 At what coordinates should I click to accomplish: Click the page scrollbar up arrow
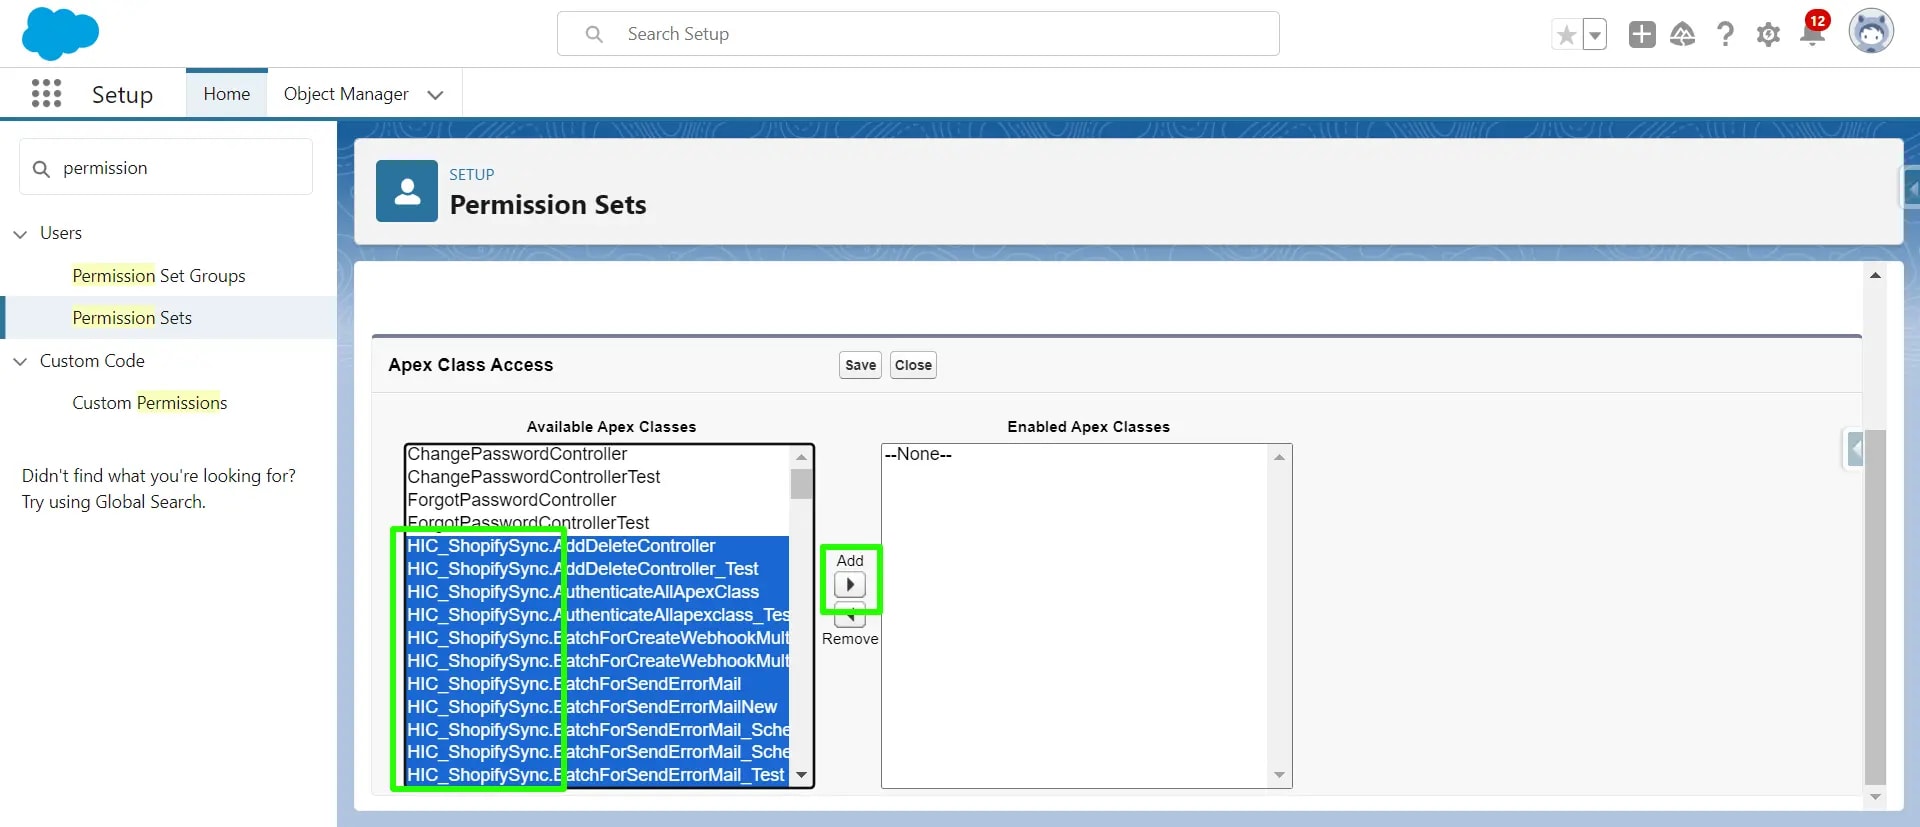click(1876, 275)
